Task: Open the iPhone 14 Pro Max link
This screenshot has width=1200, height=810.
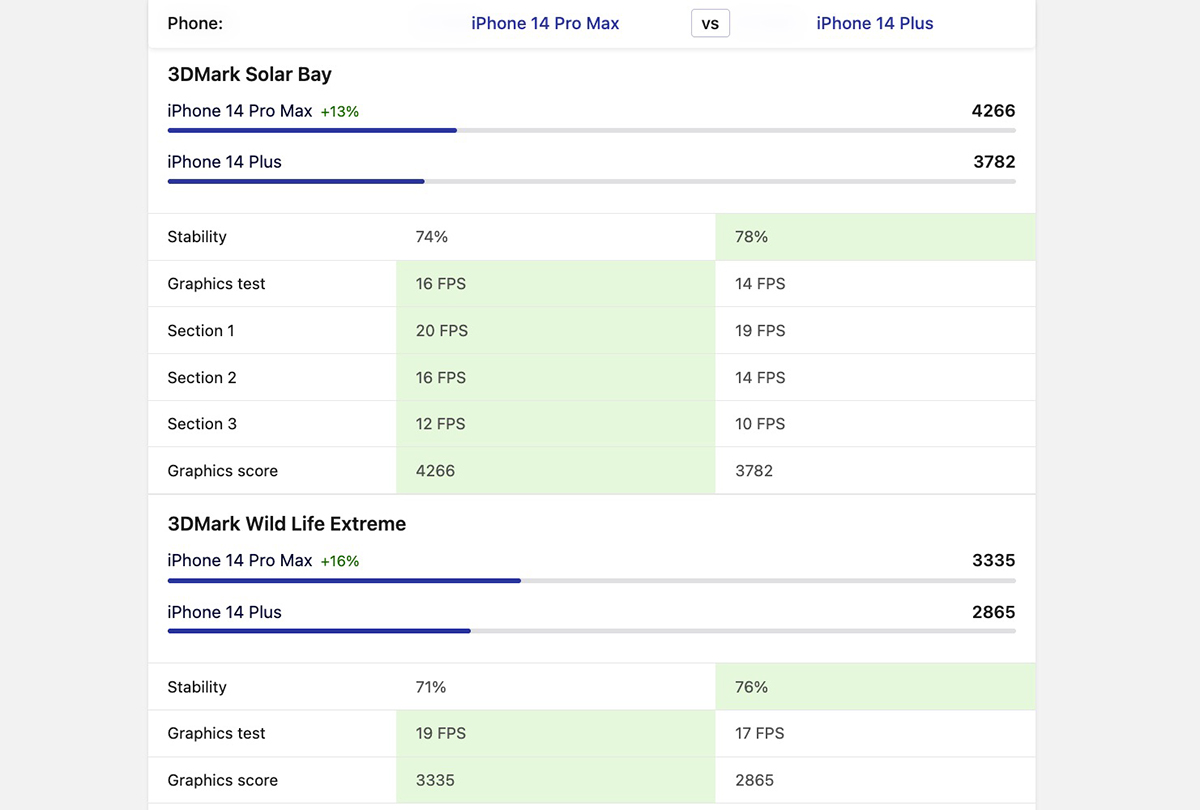Action: 545,23
